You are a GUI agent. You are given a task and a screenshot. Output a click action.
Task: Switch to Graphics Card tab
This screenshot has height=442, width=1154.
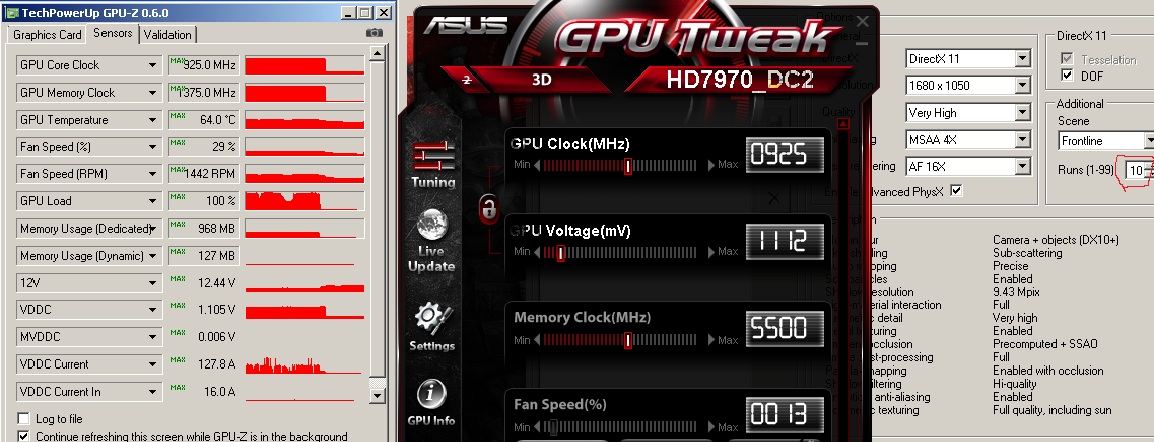(47, 35)
